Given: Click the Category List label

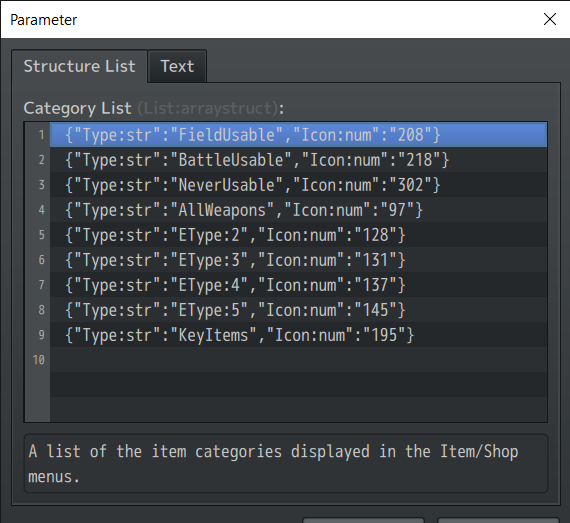Looking at the screenshot, I should coord(77,108).
